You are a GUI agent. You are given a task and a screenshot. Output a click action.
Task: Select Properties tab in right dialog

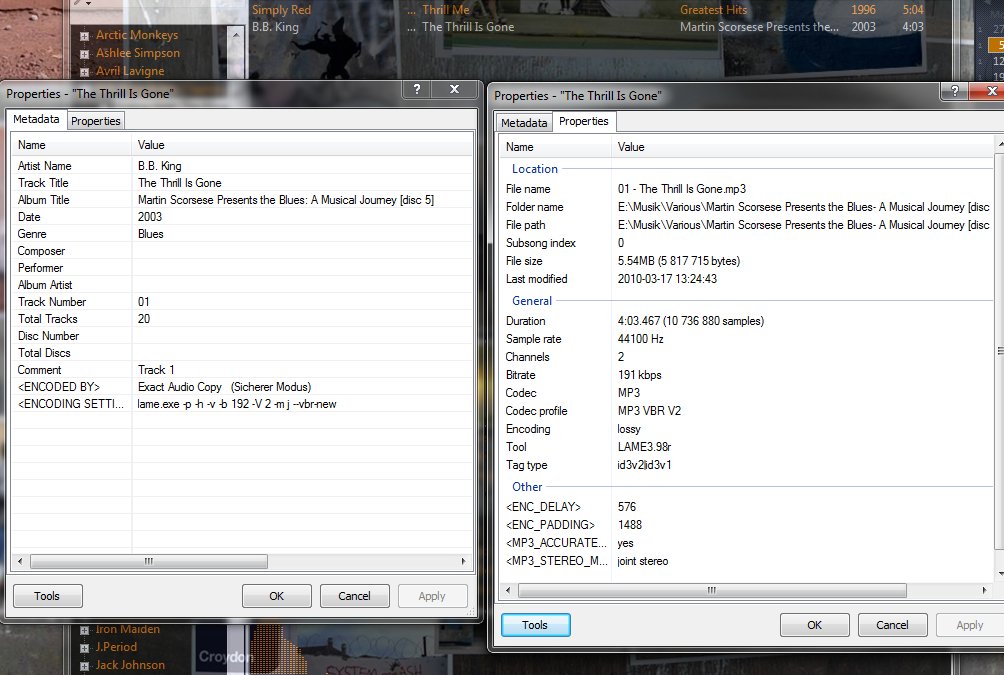pos(583,121)
